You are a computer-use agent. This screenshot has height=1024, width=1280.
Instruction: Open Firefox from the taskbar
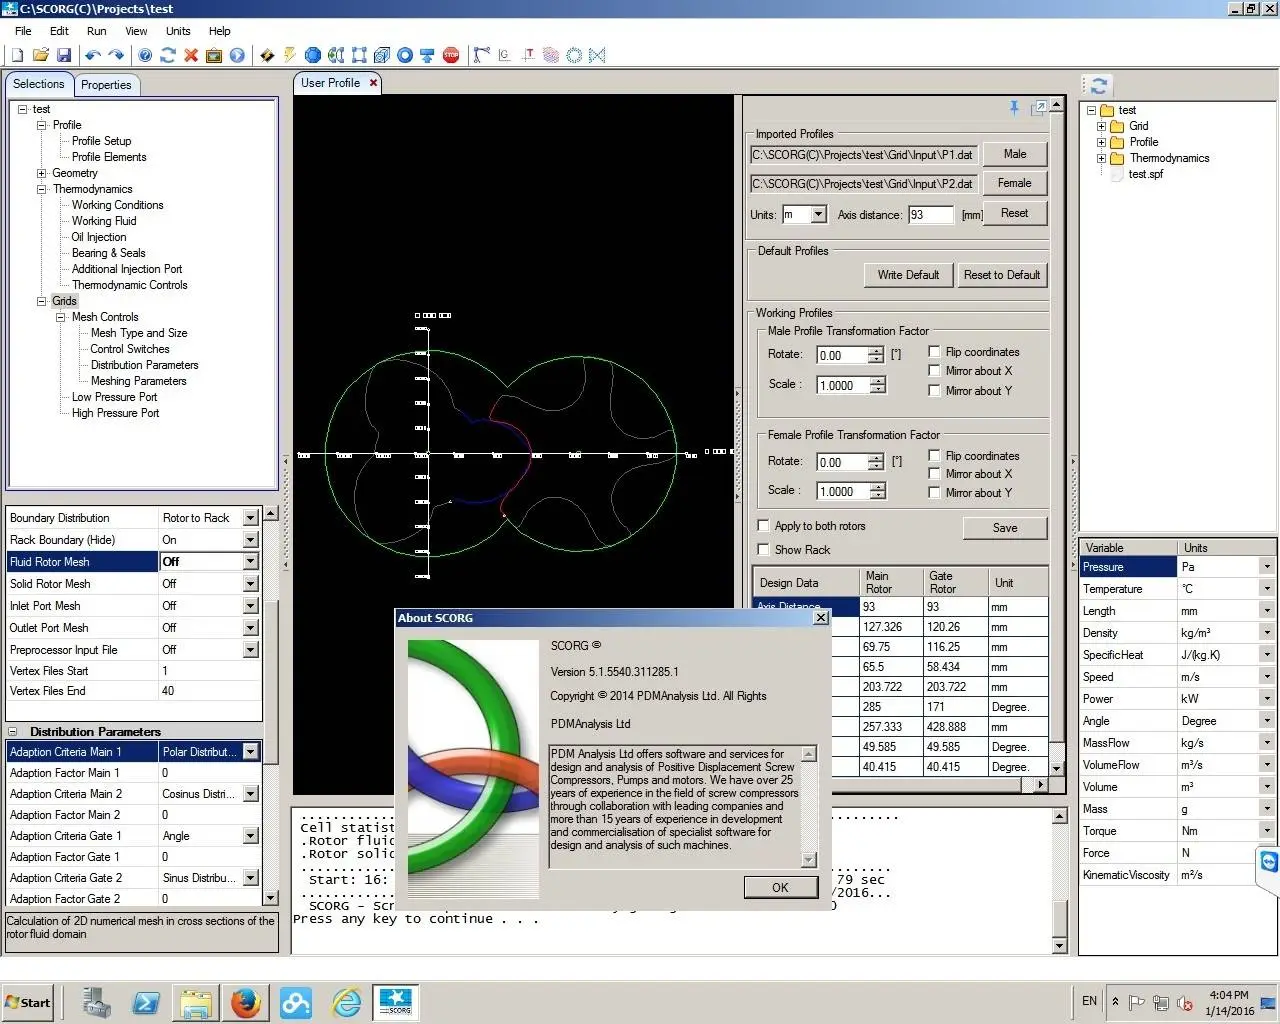pos(246,1002)
